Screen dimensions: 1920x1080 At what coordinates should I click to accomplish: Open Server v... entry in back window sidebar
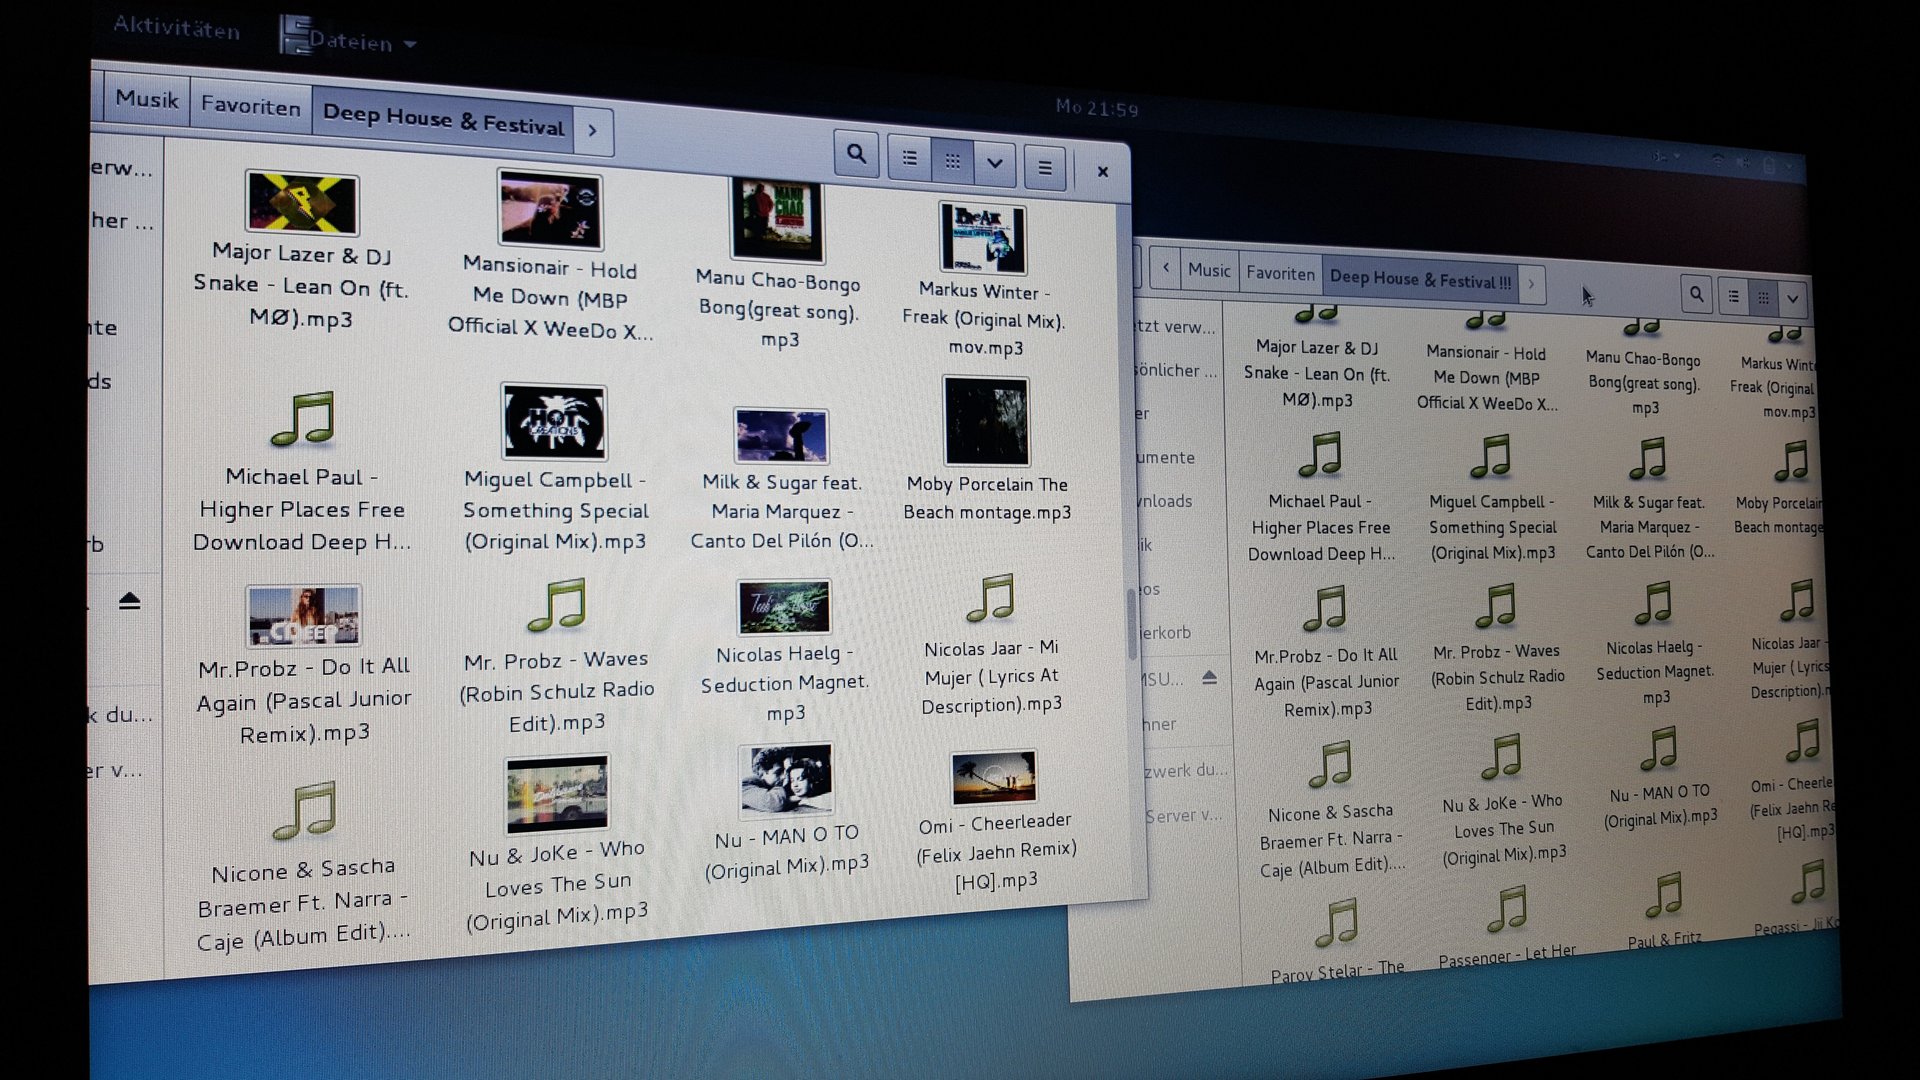1182,816
